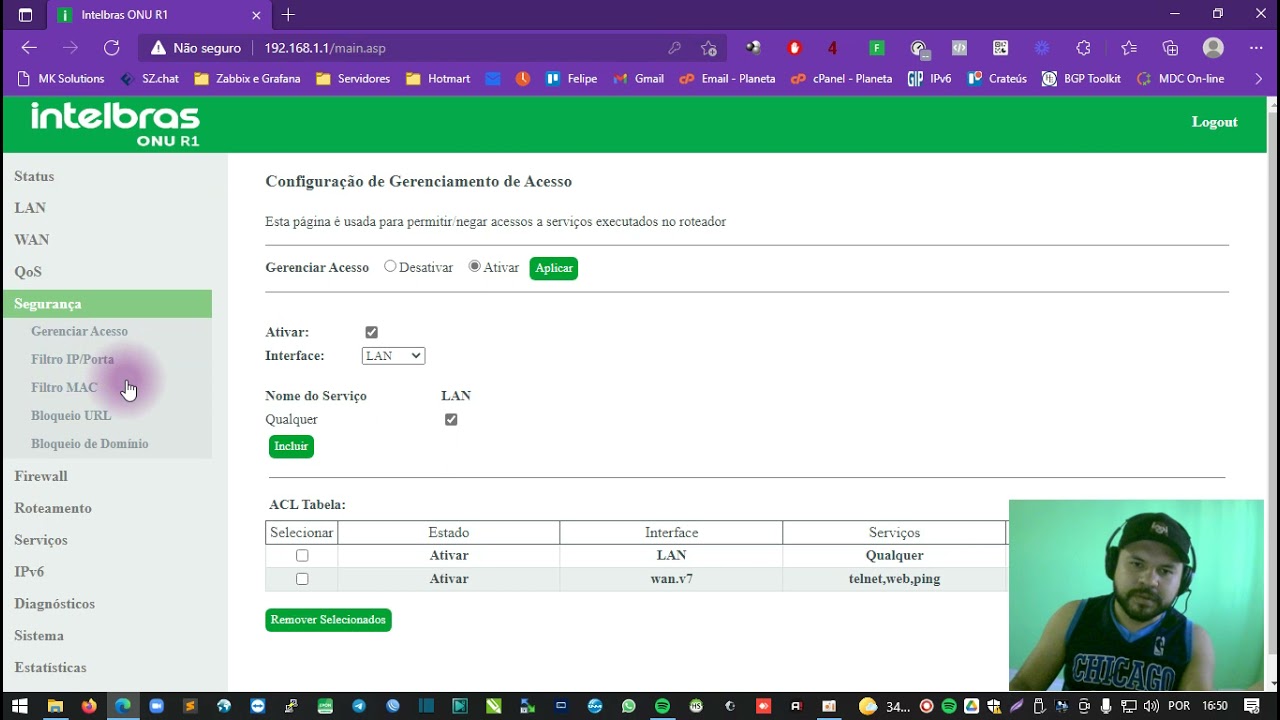This screenshot has width=1280, height=720.
Task: Go to Filtro MAC page
Action: tap(64, 387)
